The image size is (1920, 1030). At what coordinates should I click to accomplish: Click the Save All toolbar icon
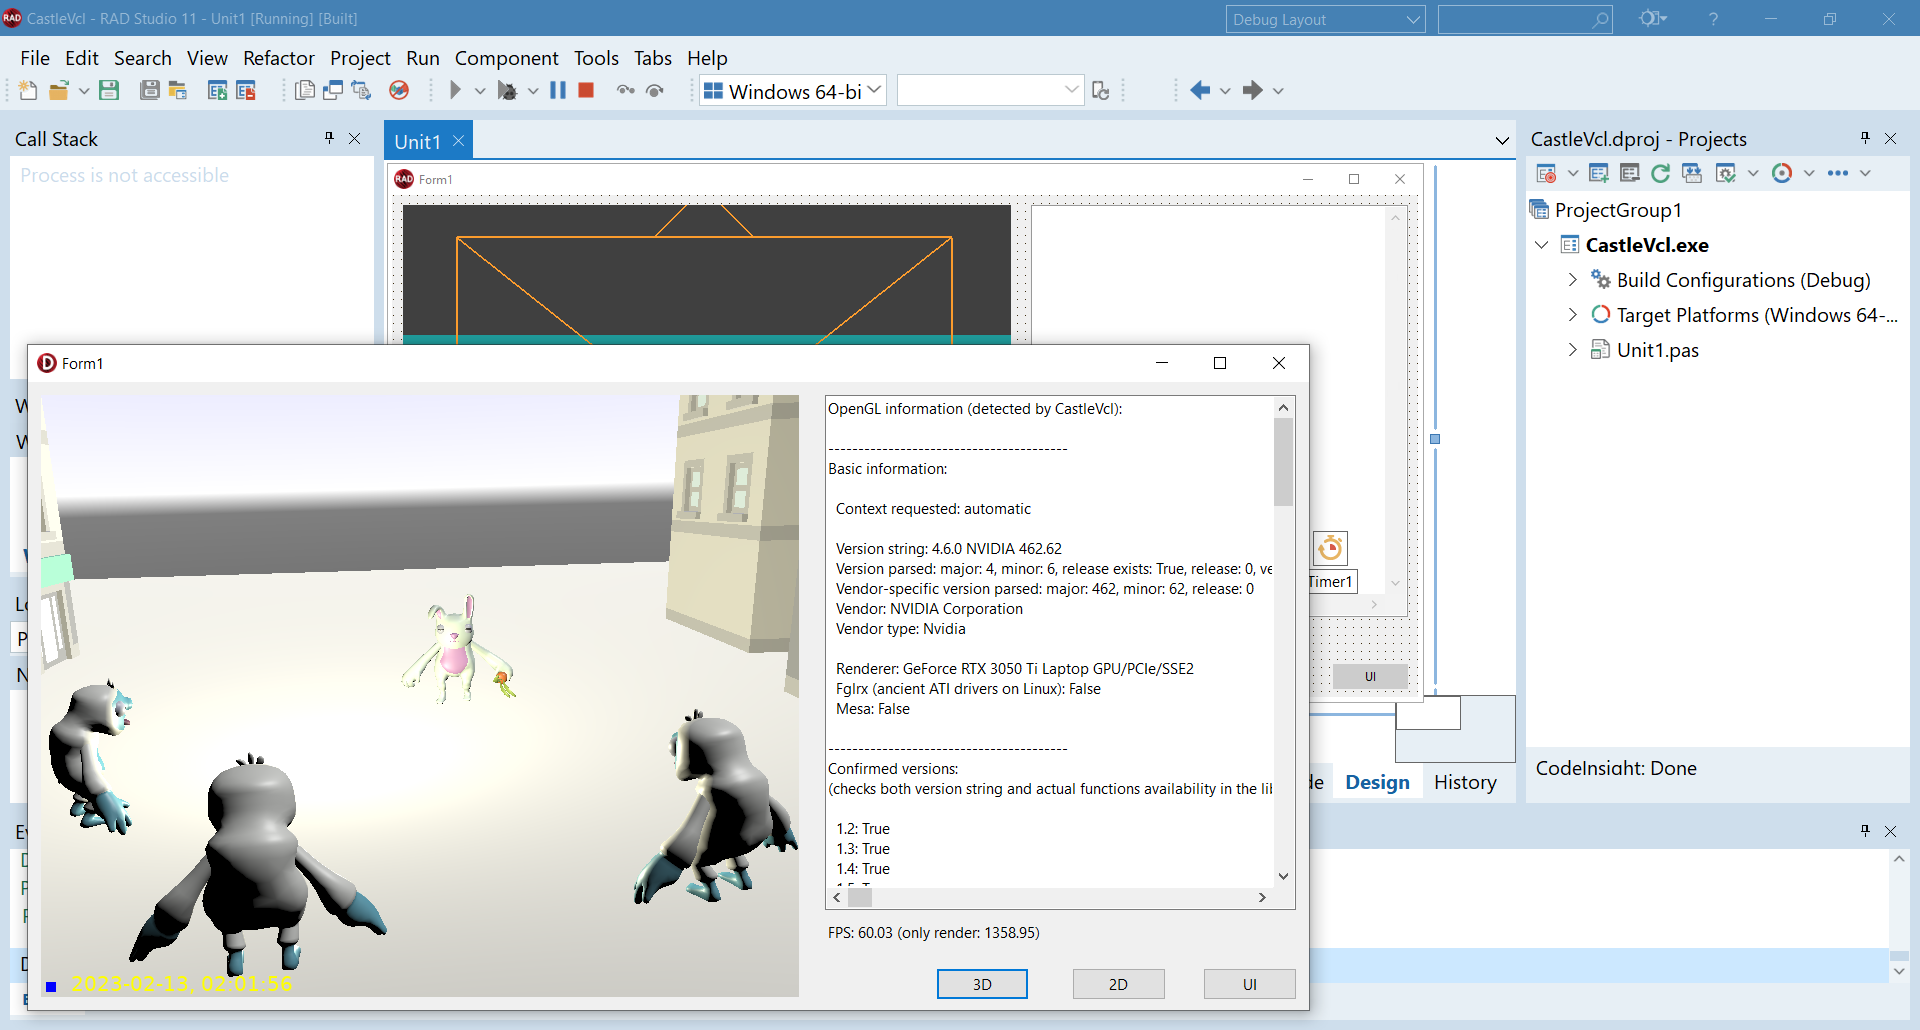click(150, 91)
